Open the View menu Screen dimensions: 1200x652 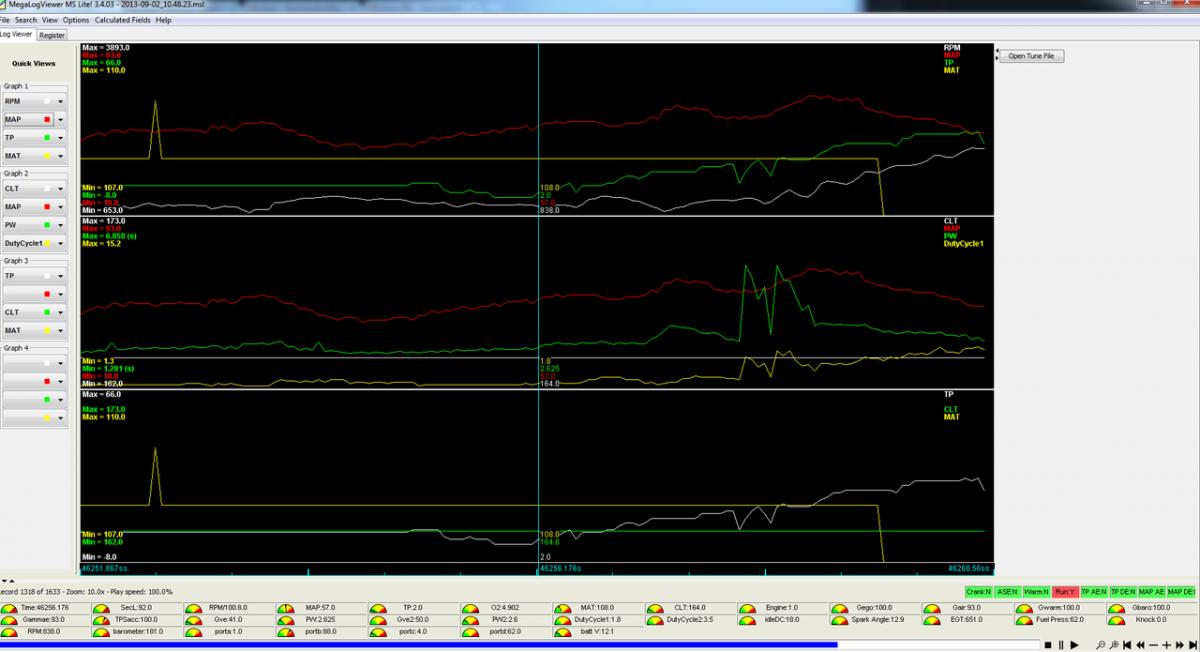(50, 20)
